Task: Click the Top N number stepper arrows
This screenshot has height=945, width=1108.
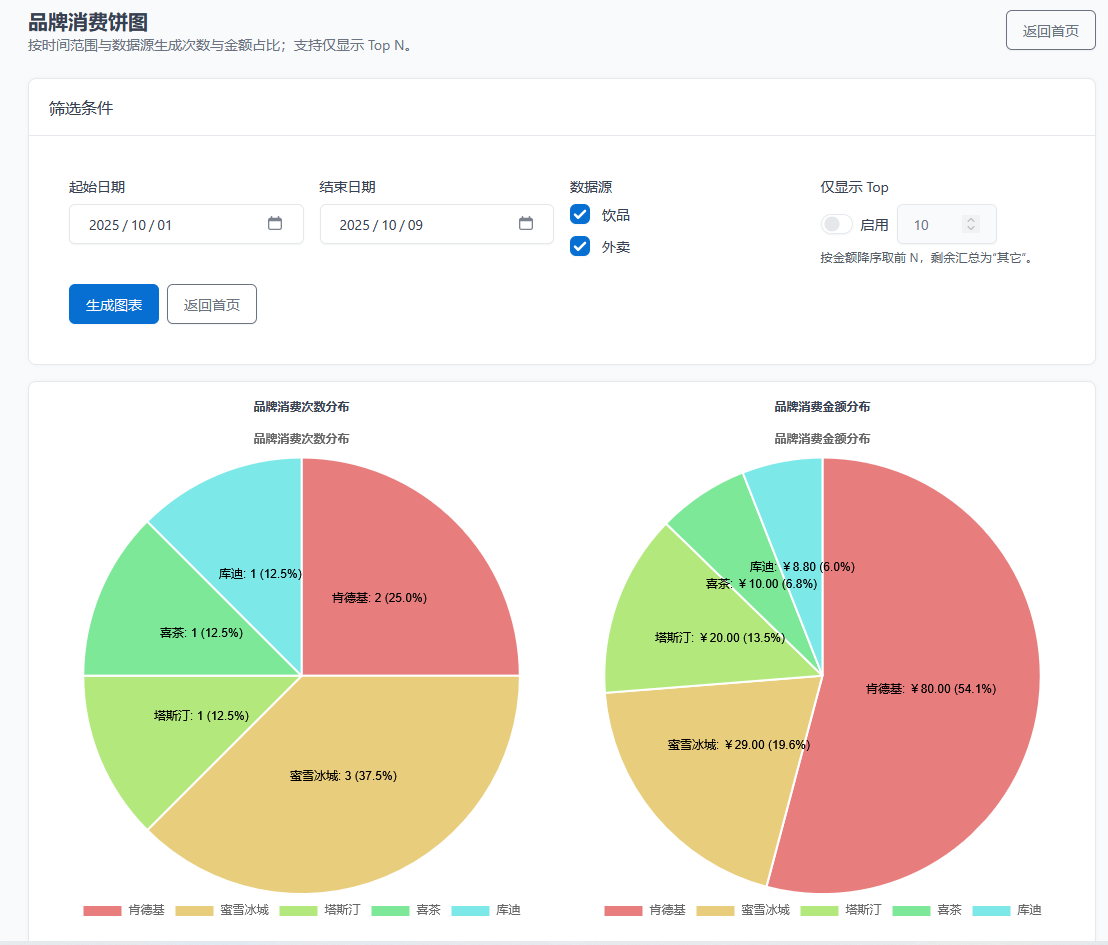Action: click(x=970, y=224)
